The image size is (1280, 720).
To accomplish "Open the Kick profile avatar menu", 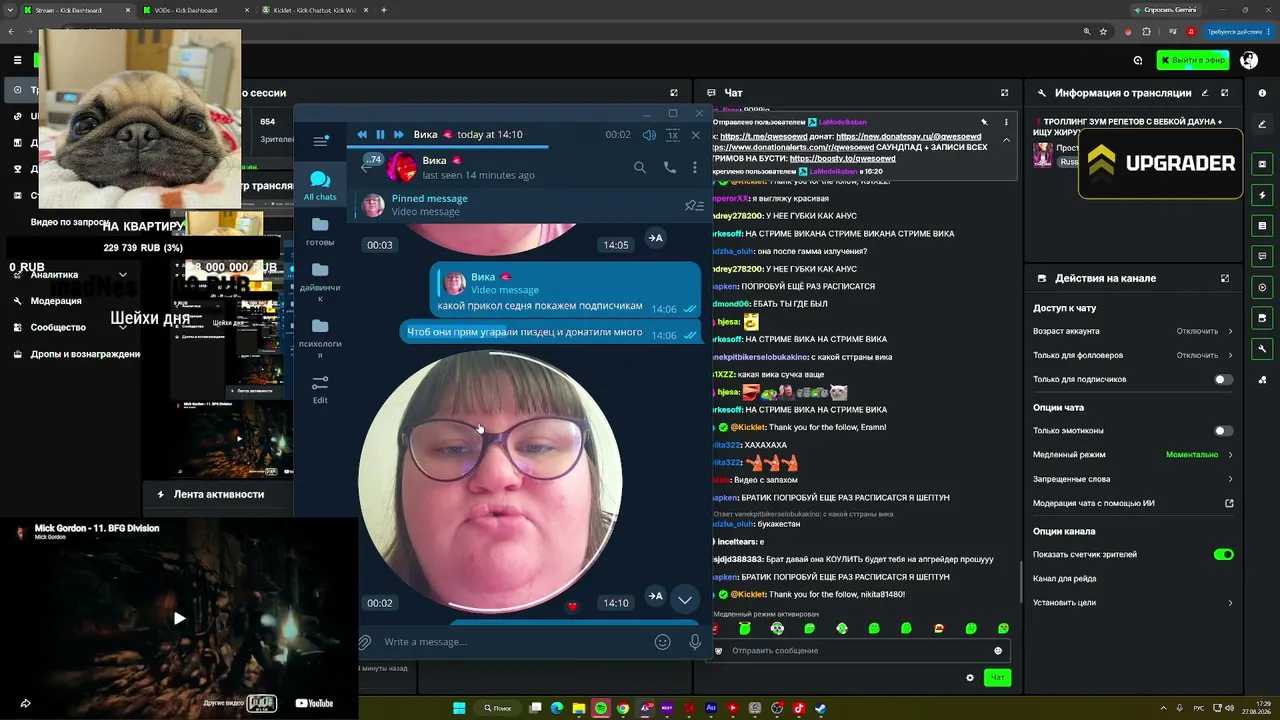I will point(1249,60).
